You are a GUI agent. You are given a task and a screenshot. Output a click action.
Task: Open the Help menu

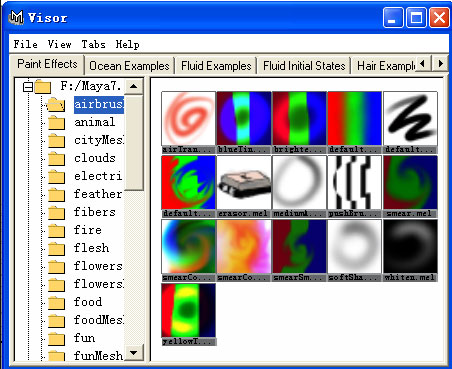tap(128, 44)
